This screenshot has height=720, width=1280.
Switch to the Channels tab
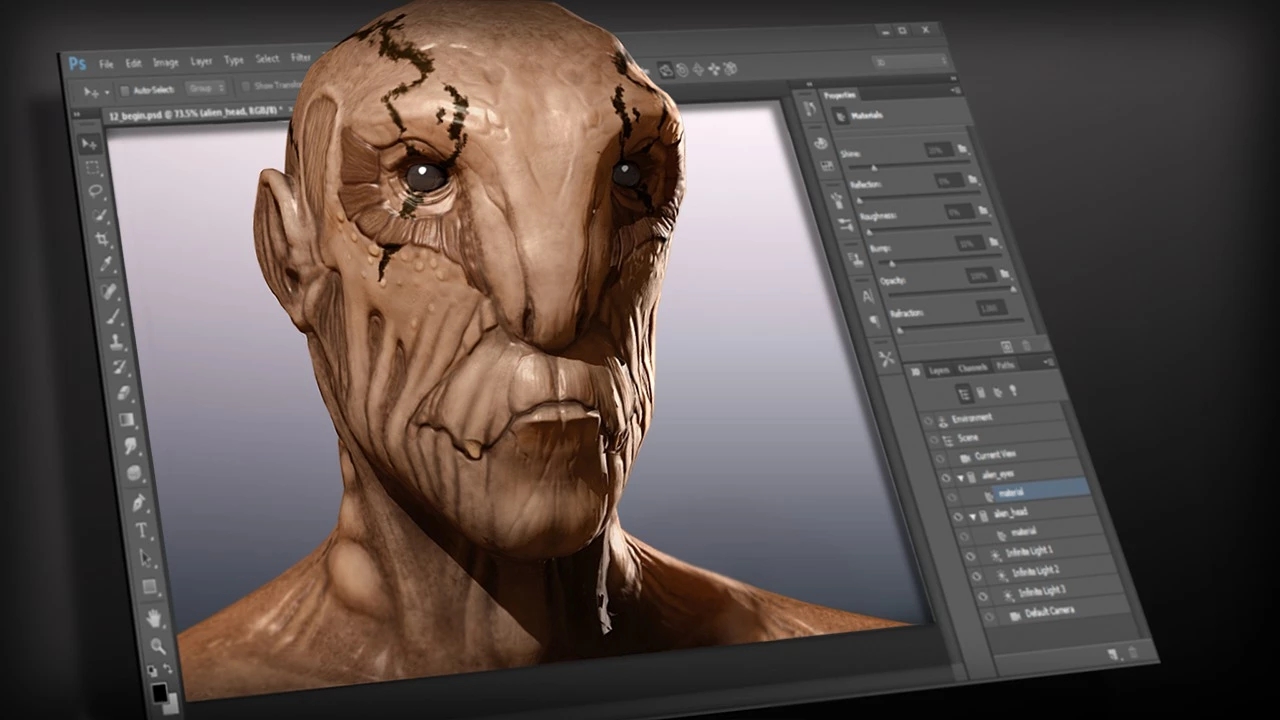972,368
